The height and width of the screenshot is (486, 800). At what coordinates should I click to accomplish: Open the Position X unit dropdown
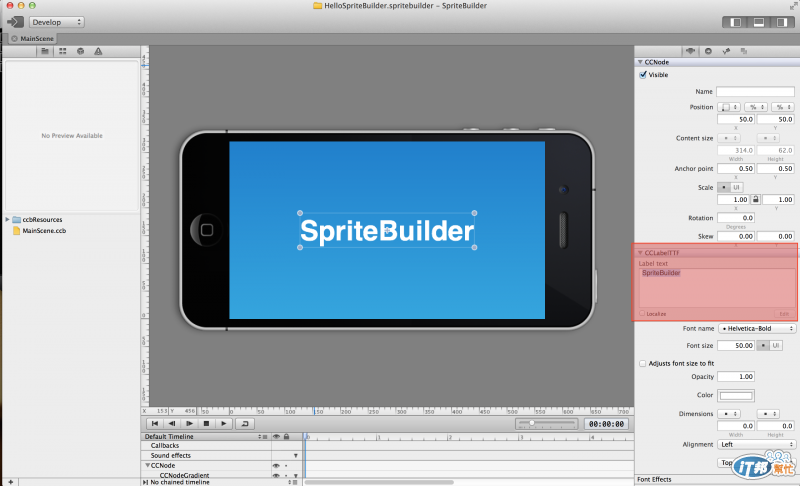pyautogui.click(x=756, y=107)
